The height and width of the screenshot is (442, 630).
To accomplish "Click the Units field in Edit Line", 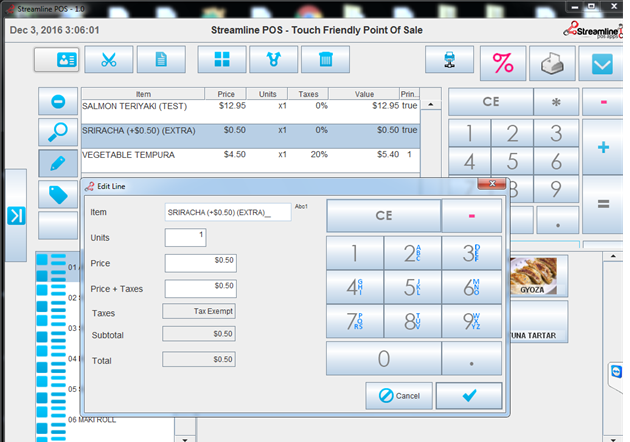I will [x=185, y=237].
